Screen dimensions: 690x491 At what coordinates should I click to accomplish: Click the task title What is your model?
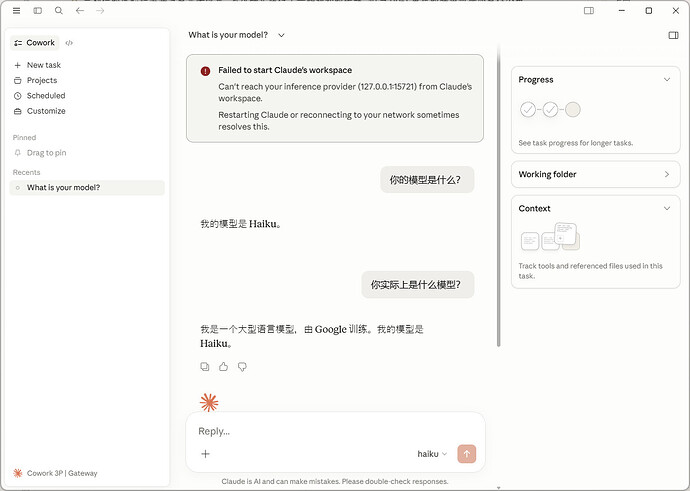point(228,35)
